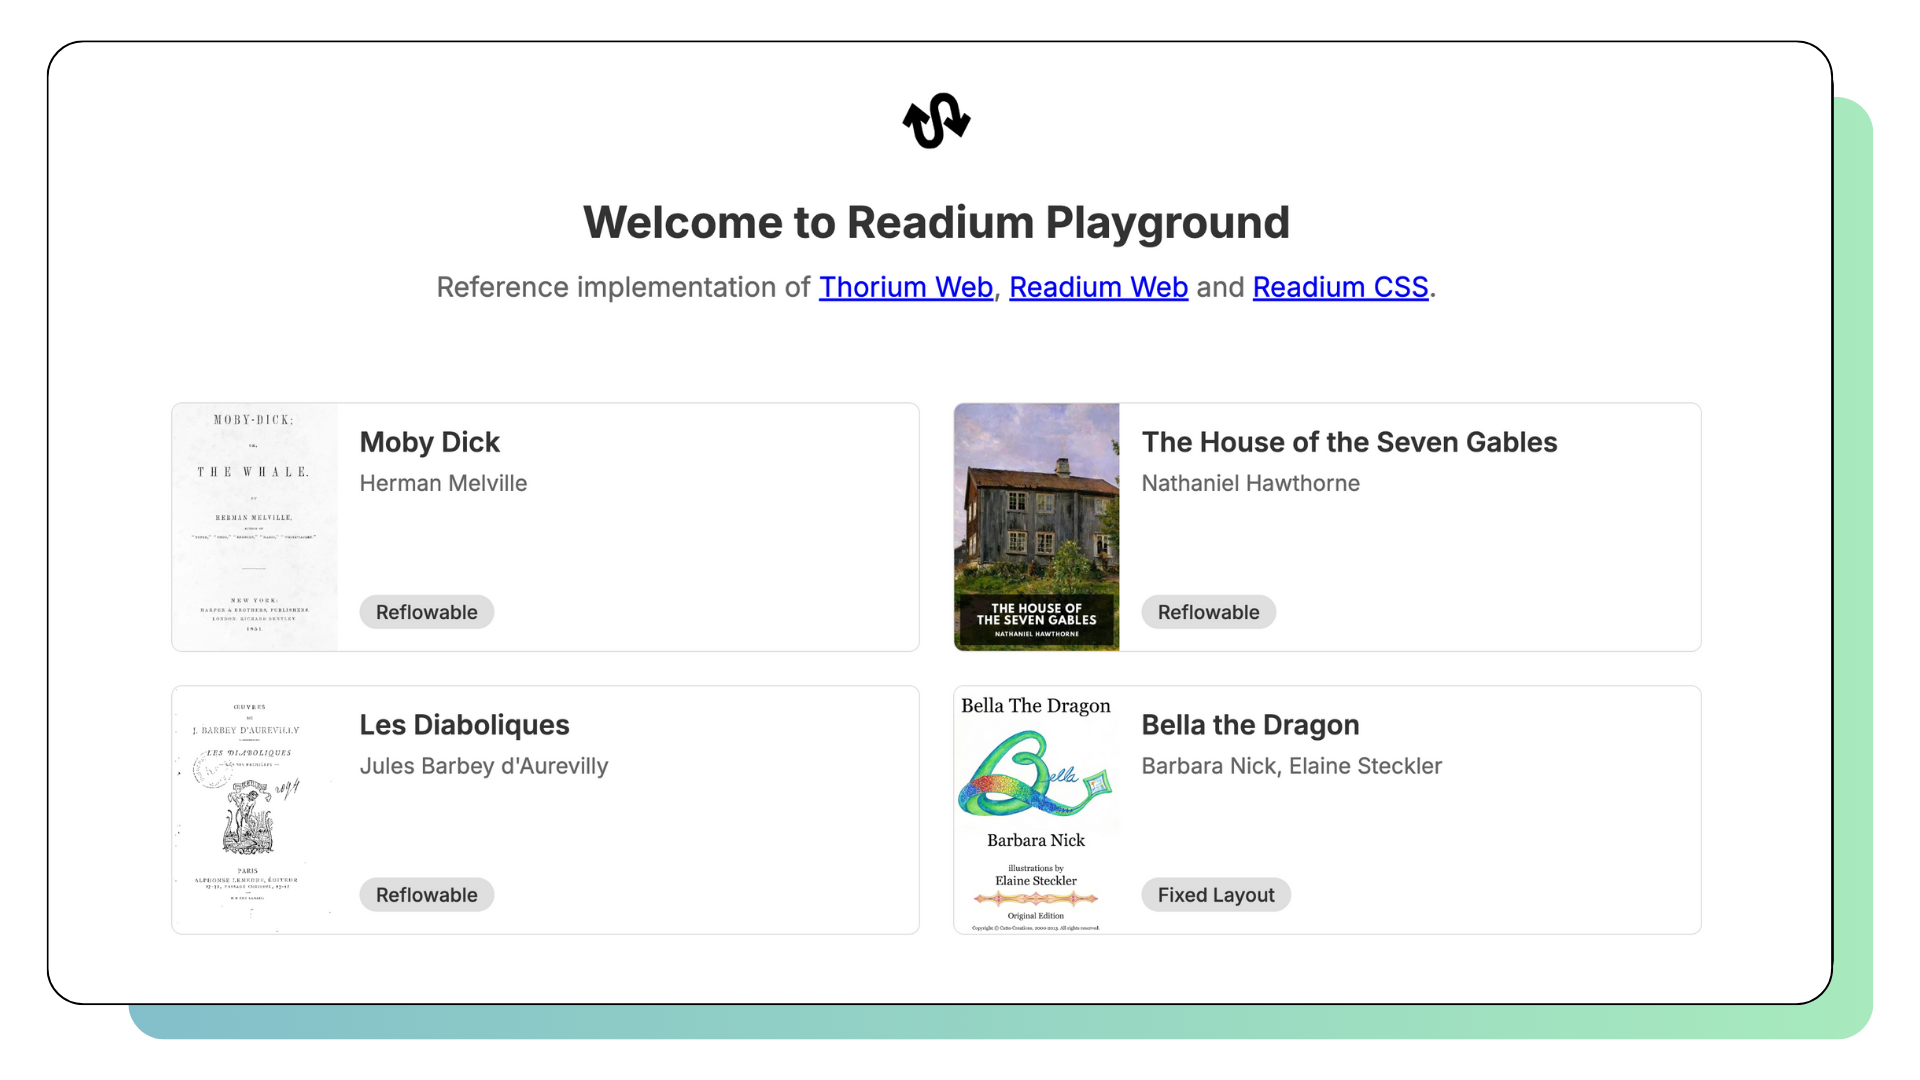This screenshot has width=1920, height=1080.
Task: Open the Thorium Web link
Action: point(905,287)
